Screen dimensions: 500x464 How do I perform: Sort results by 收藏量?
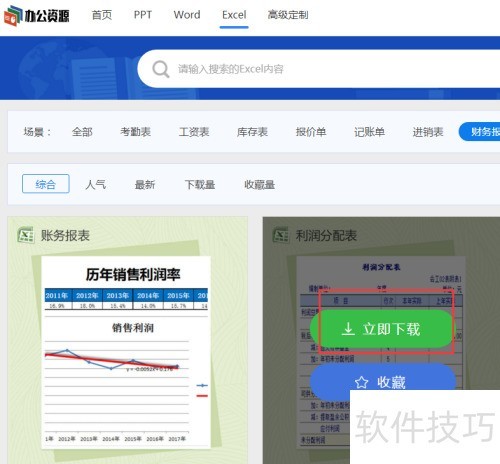coord(259,184)
